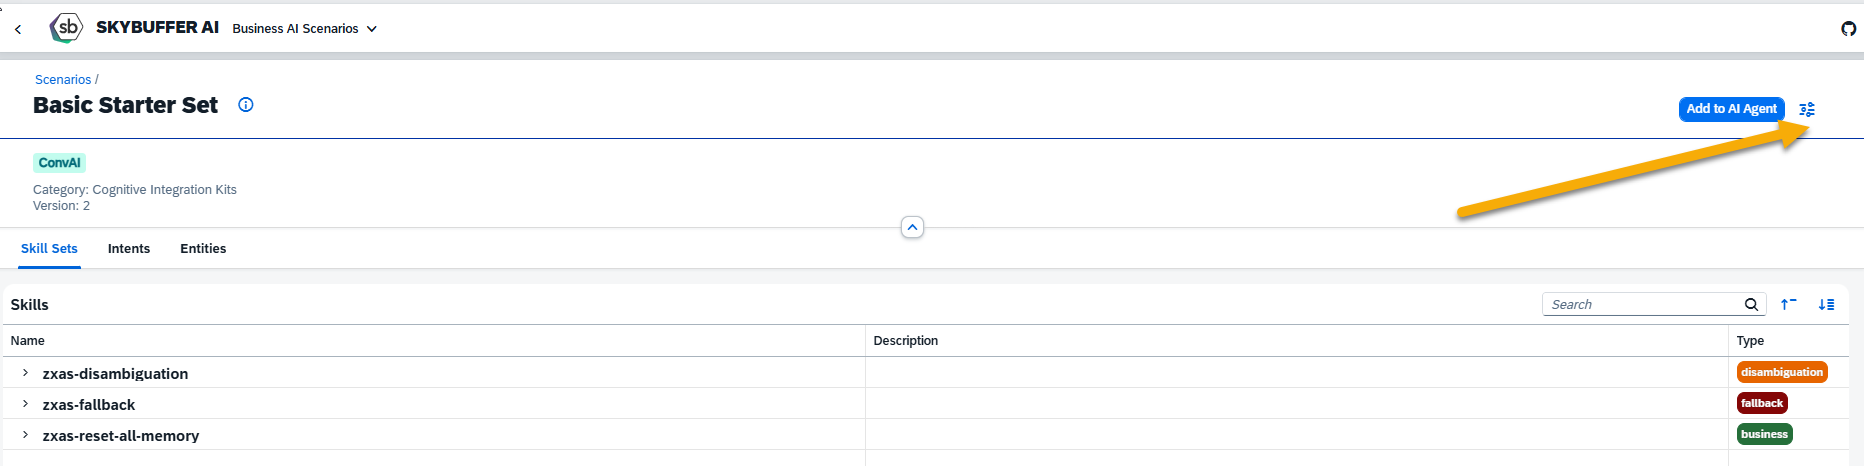This screenshot has height=466, width=1864.
Task: Select the zxas-reset-all-memory skill name
Action: pos(120,435)
